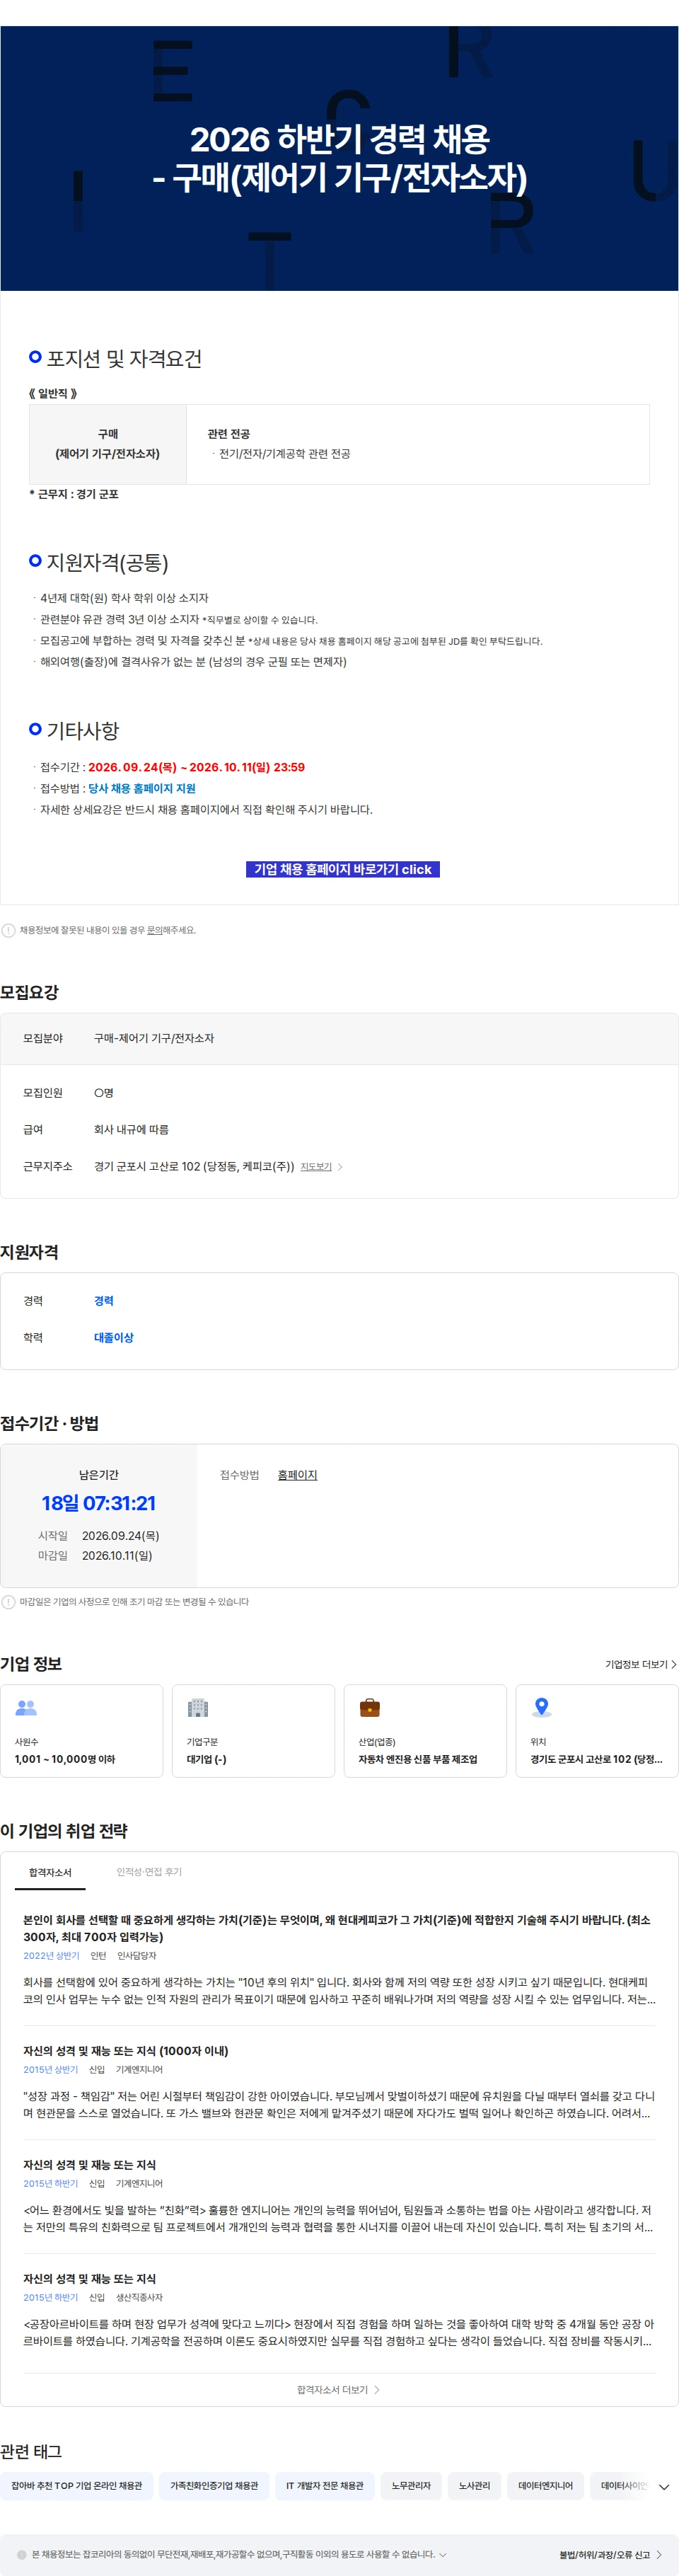
Task: Open essay 자신의 성격 및 재능 또는 지식 (1000자 이내)
Action: [x=126, y=2051]
